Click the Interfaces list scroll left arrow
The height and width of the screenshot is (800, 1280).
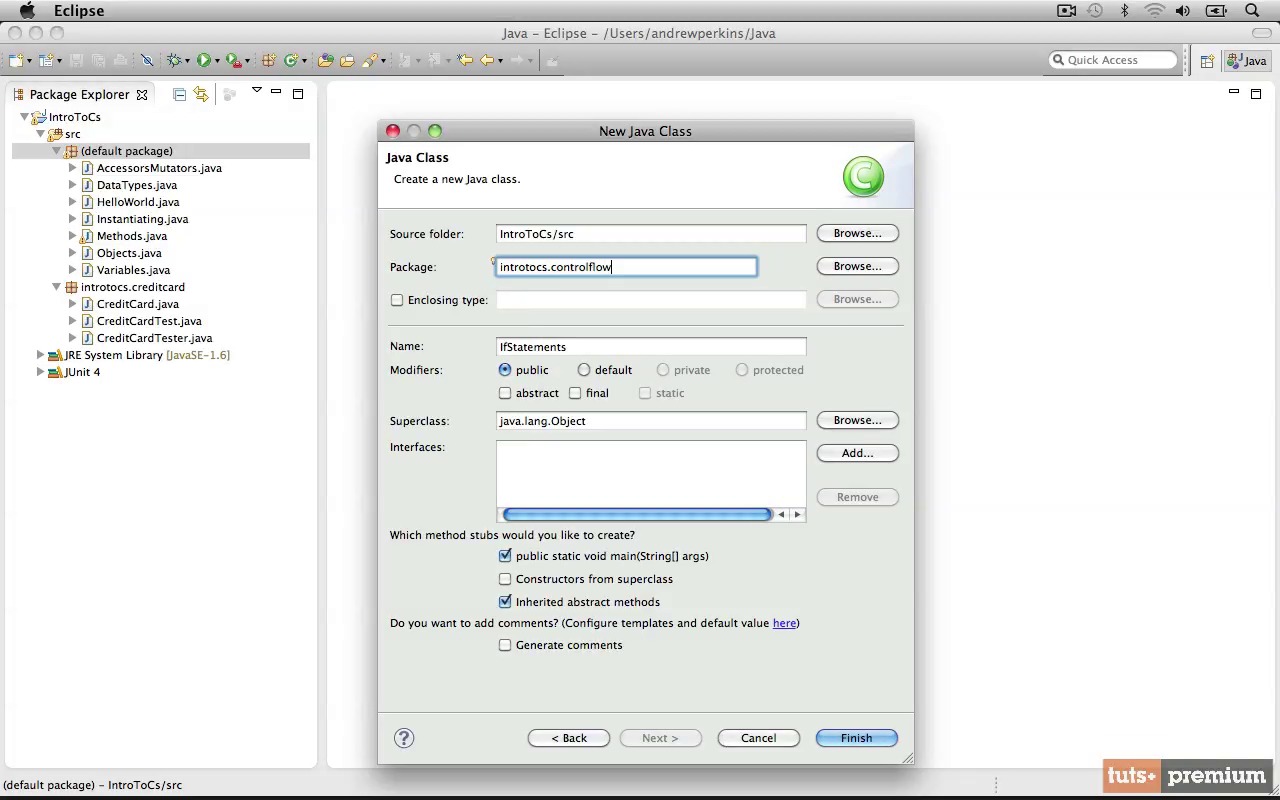pos(781,515)
